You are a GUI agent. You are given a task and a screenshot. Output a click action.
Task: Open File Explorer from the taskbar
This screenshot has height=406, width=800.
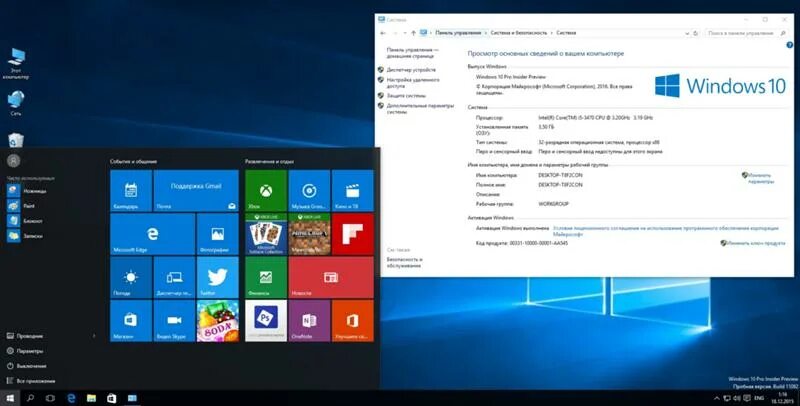click(91, 398)
